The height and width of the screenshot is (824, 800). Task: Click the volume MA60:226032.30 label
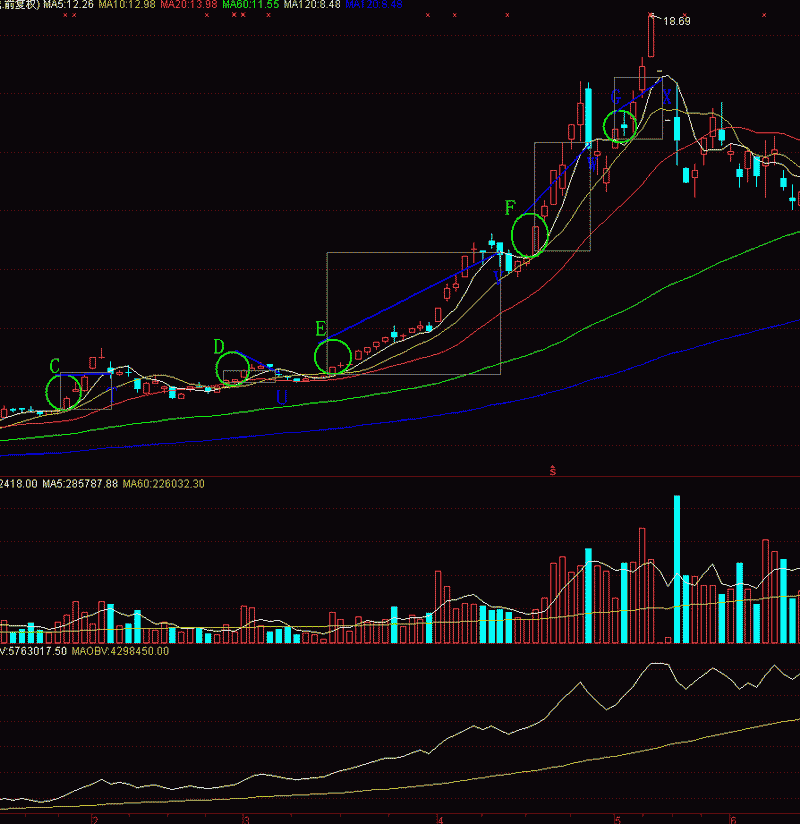point(162,484)
